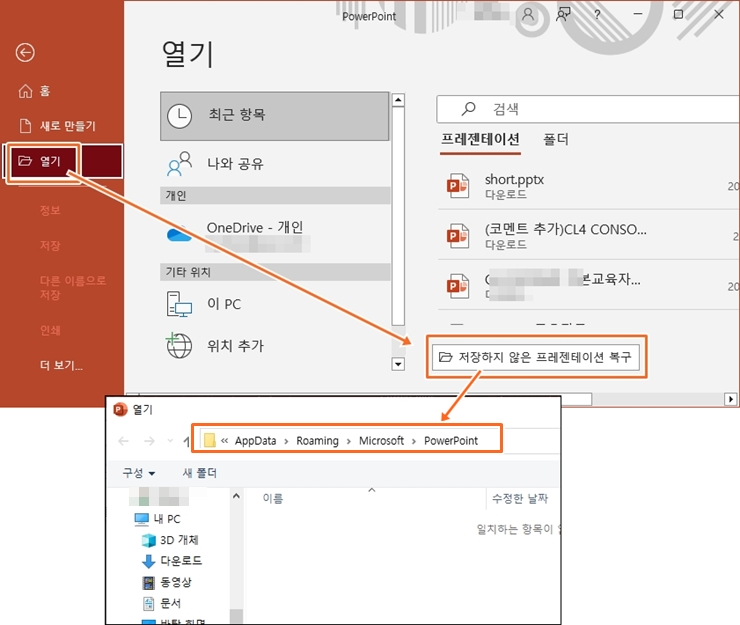Viewport: 740px width, 625px height.
Task: Select 동영상 in navigation tree
Action: (x=167, y=582)
